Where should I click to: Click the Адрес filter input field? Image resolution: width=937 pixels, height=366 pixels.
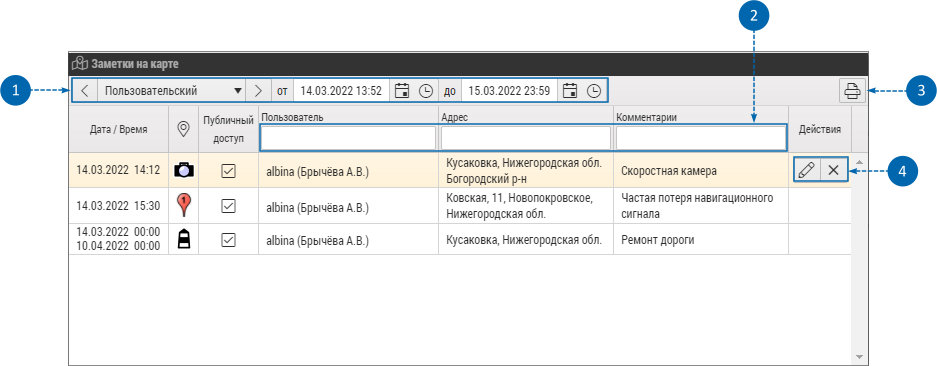526,138
